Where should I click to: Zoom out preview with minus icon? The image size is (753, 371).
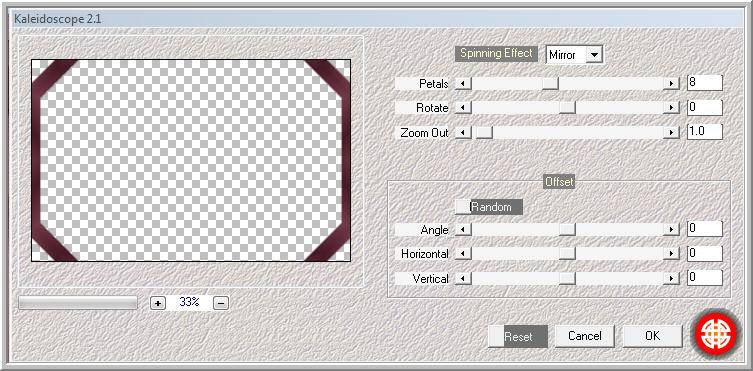click(220, 303)
